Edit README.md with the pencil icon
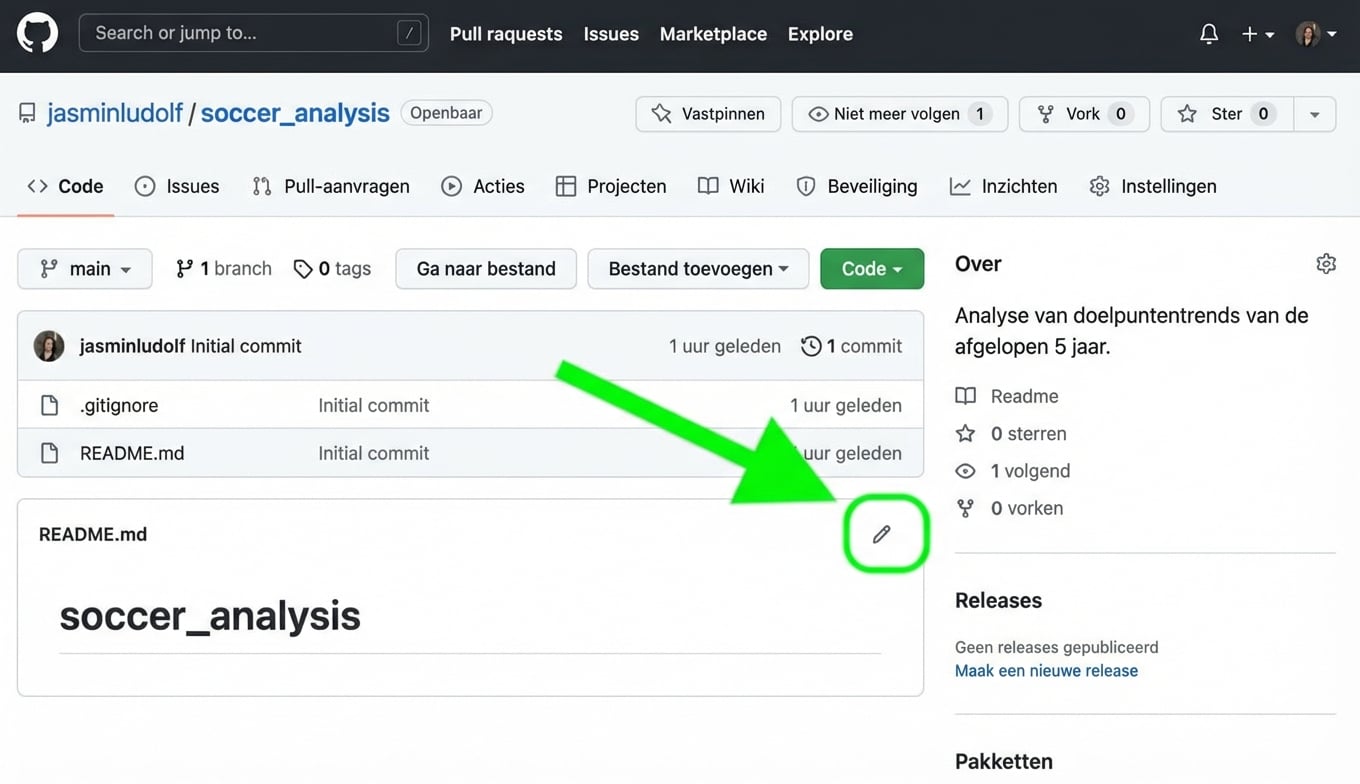 click(881, 535)
